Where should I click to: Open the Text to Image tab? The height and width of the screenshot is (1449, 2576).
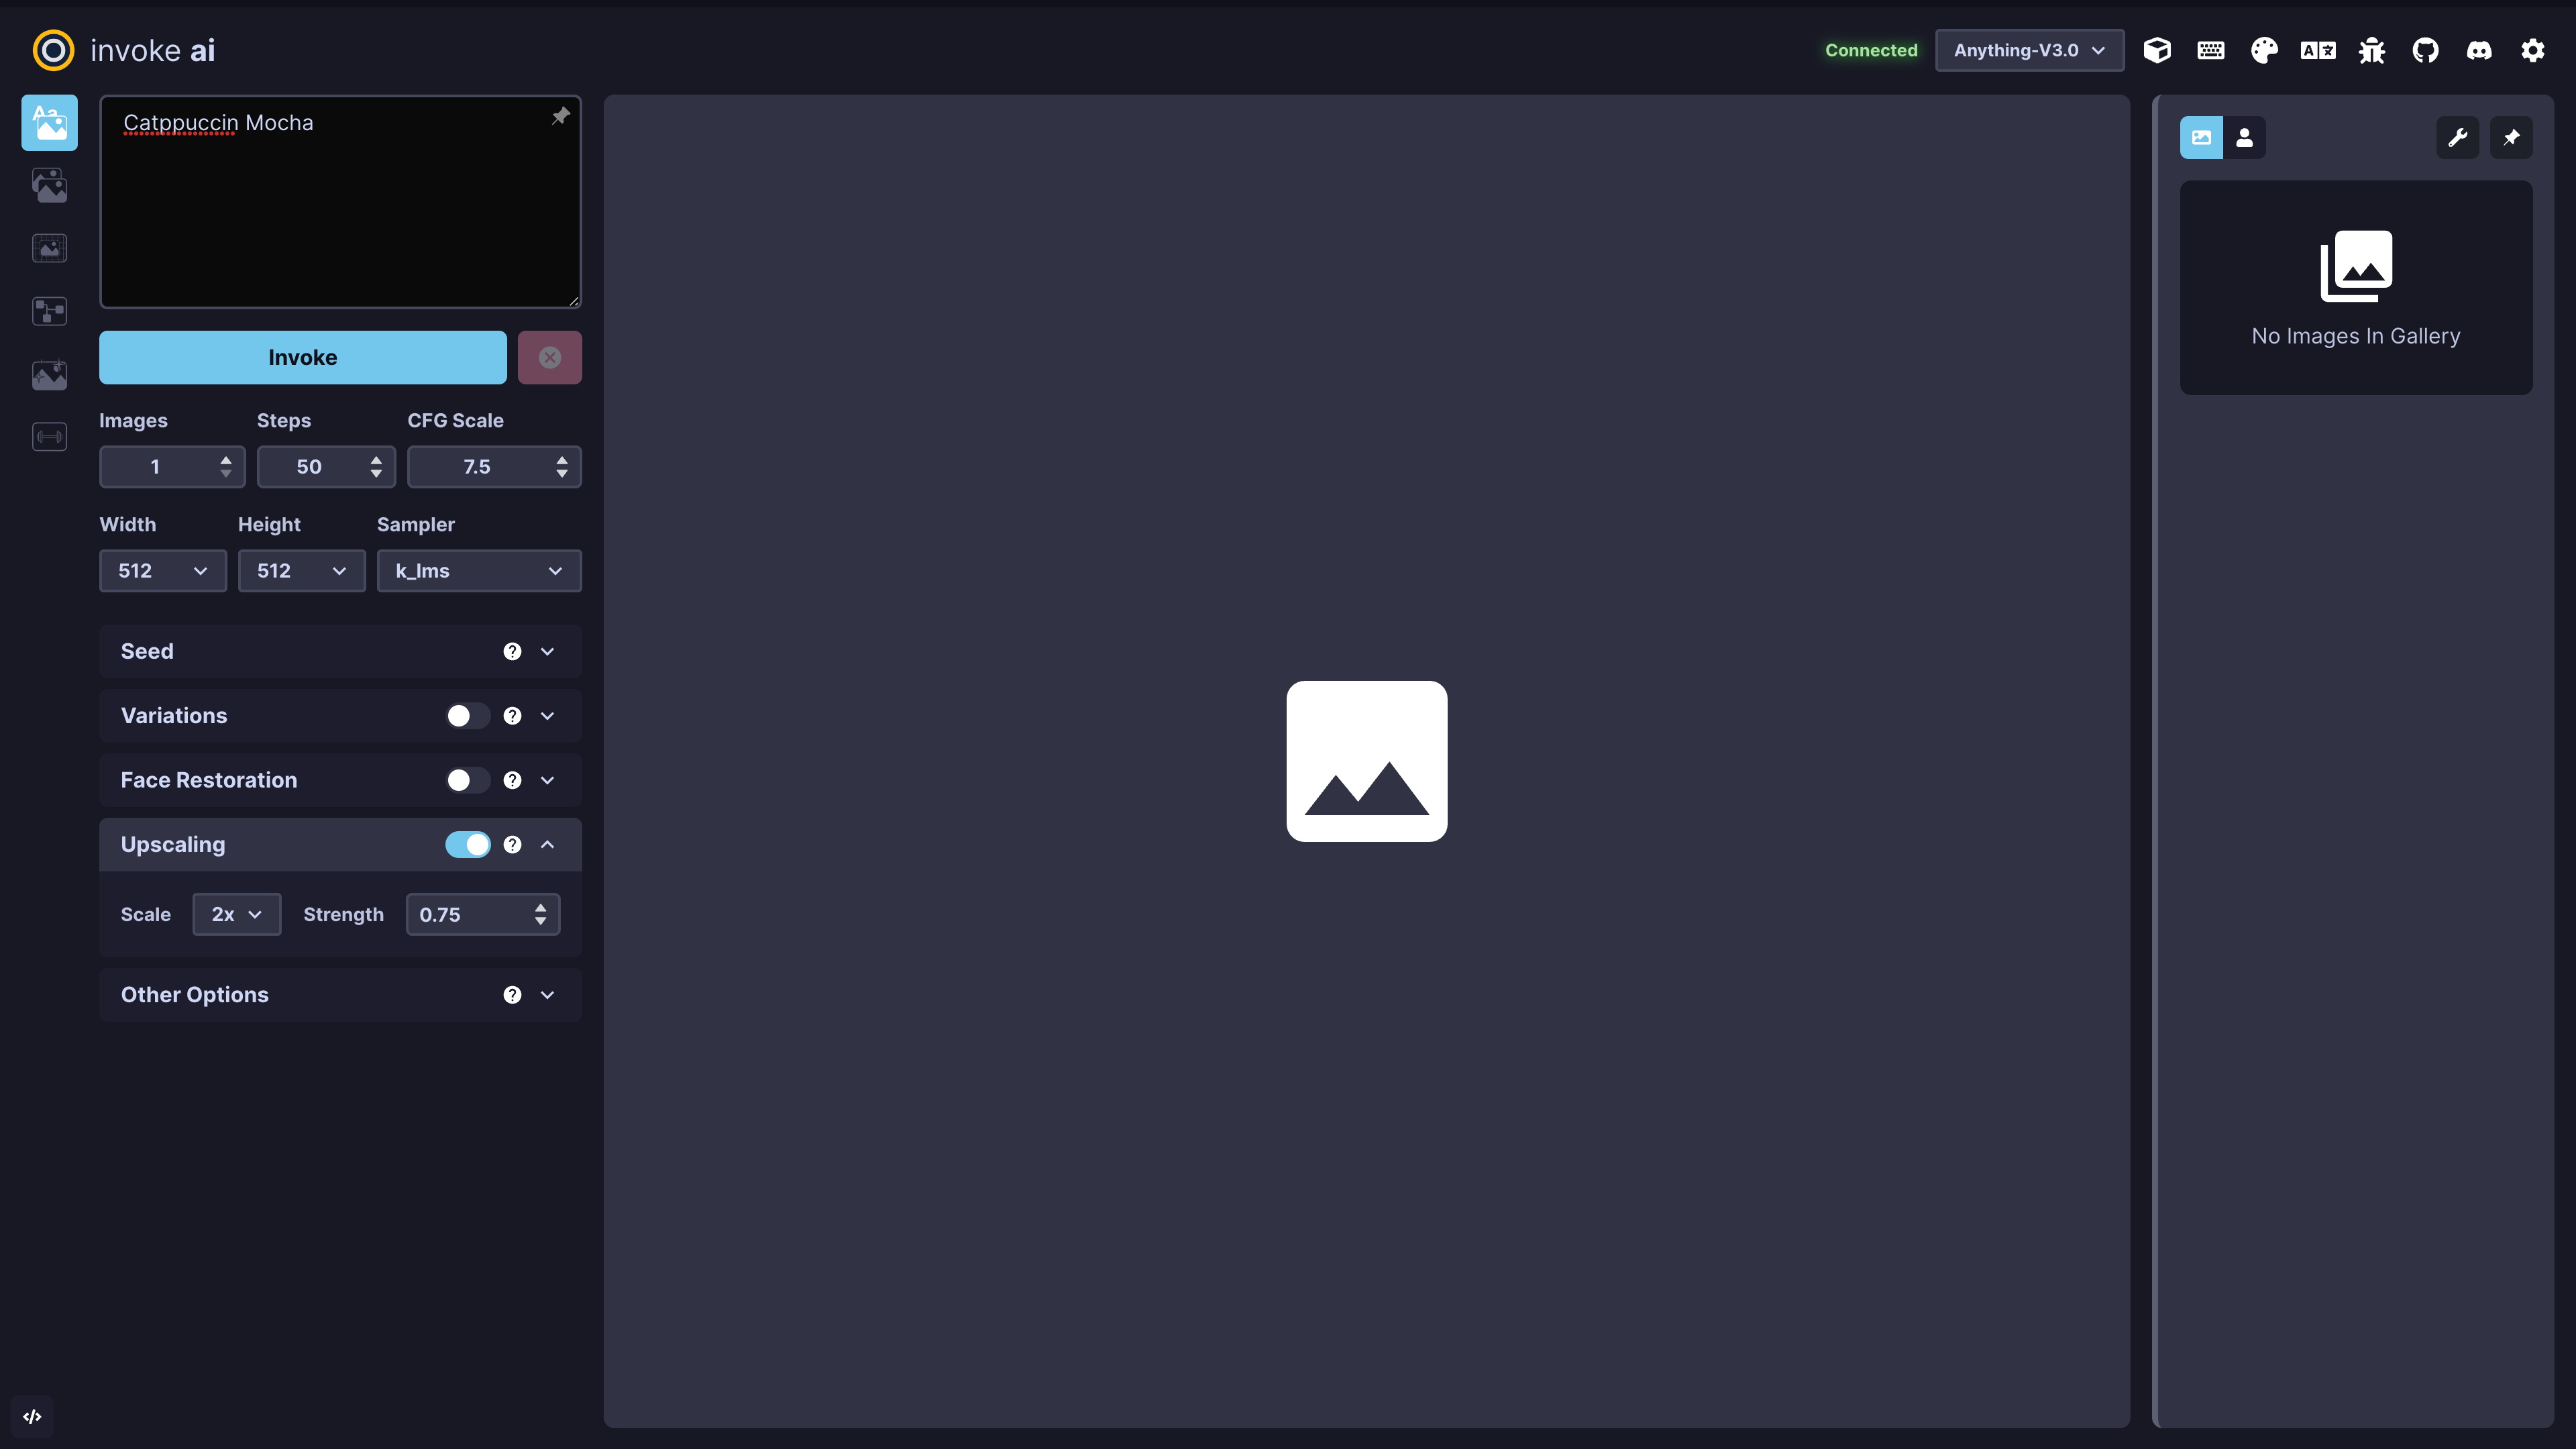click(49, 123)
